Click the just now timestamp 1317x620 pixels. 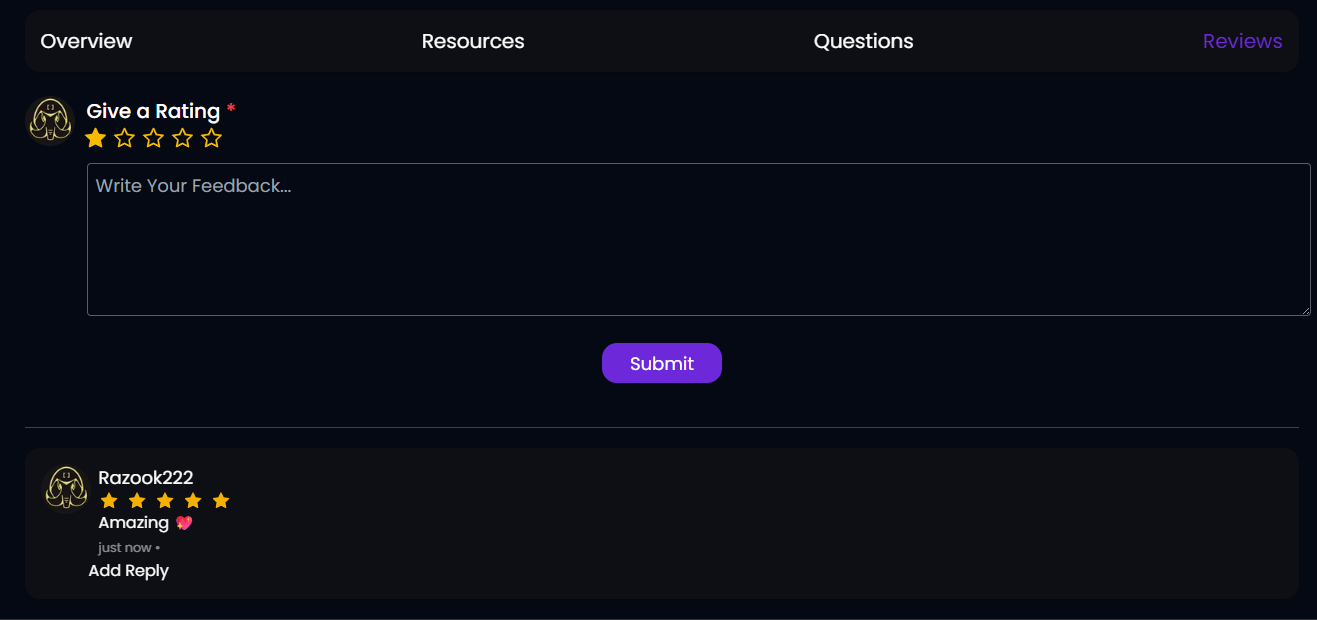coord(125,548)
